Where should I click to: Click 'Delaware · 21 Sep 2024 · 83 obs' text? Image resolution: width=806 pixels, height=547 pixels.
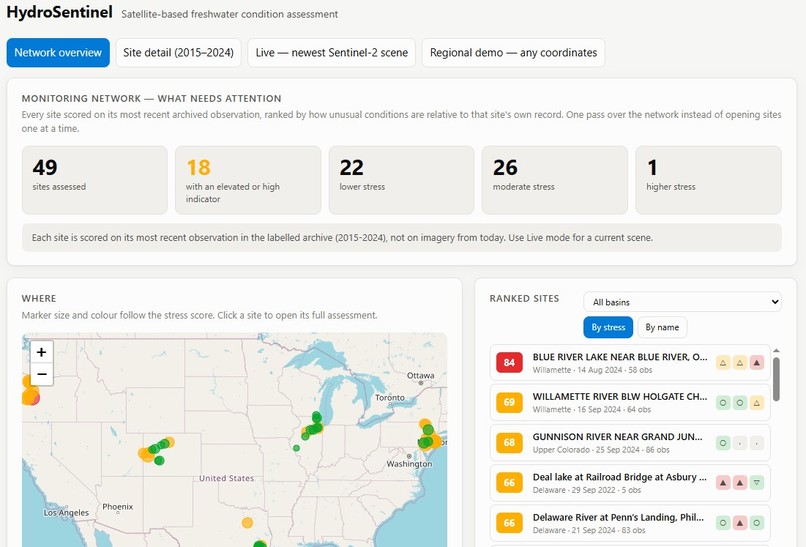point(589,530)
